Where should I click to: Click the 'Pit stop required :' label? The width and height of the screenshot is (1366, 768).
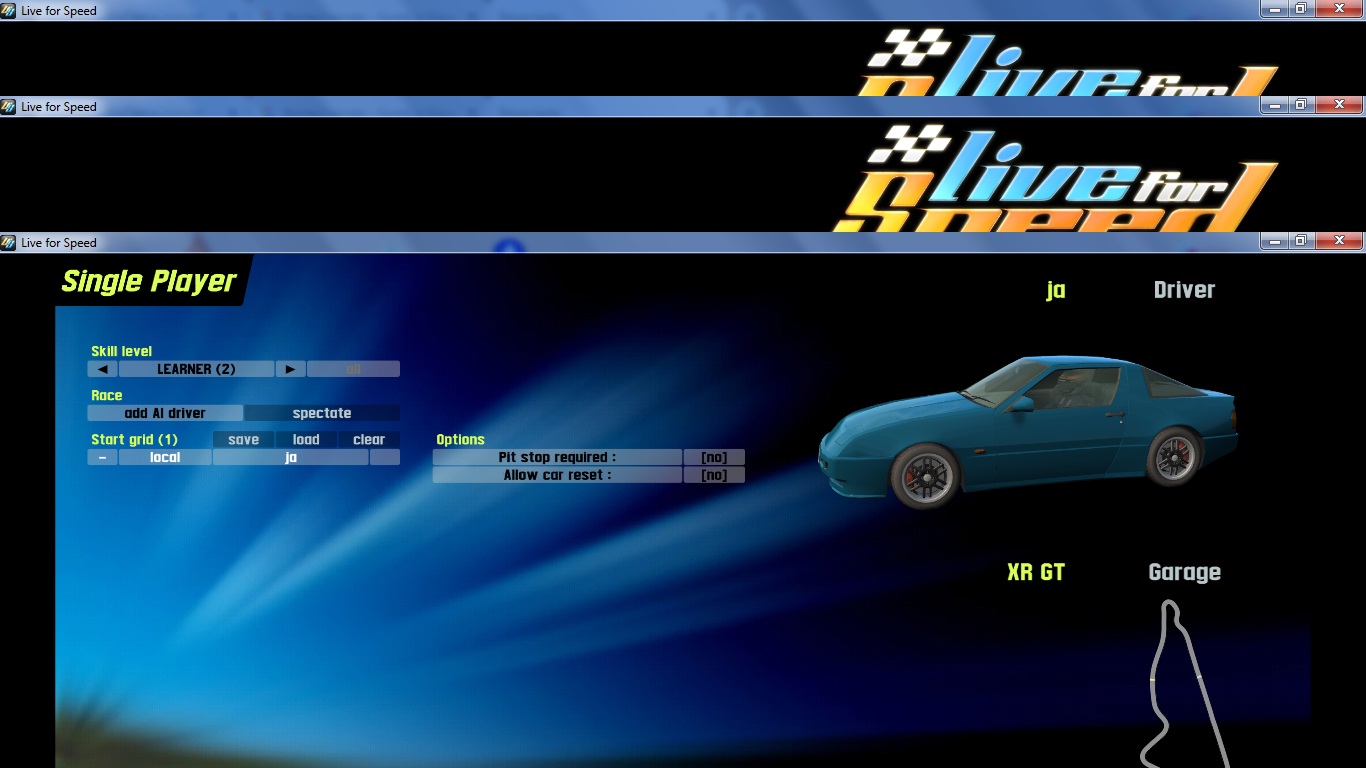tap(557, 457)
